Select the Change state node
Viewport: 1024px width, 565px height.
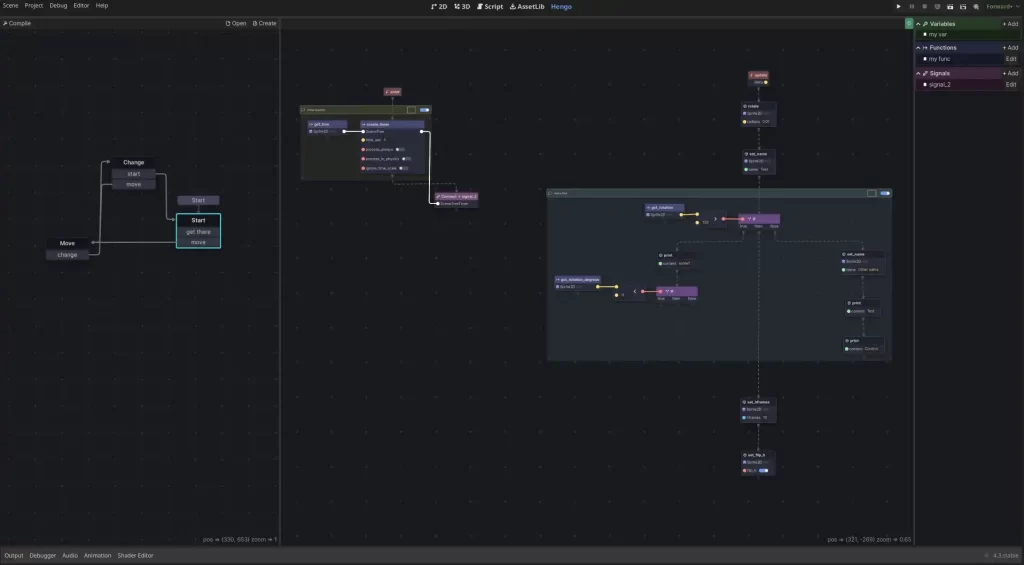pos(133,162)
